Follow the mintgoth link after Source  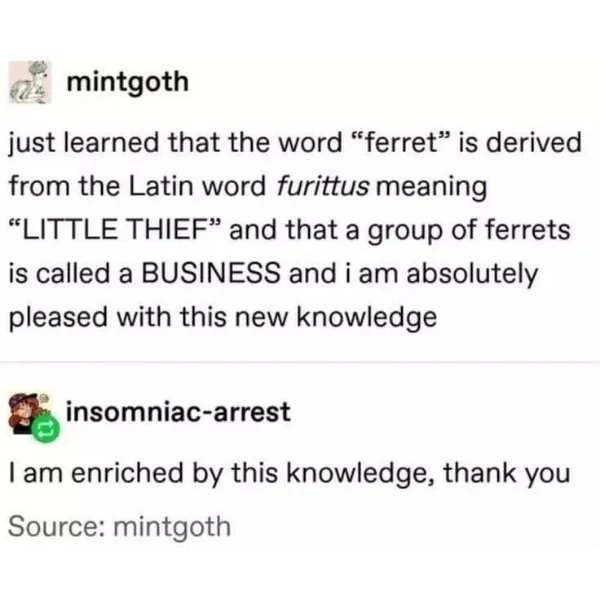pos(172,527)
